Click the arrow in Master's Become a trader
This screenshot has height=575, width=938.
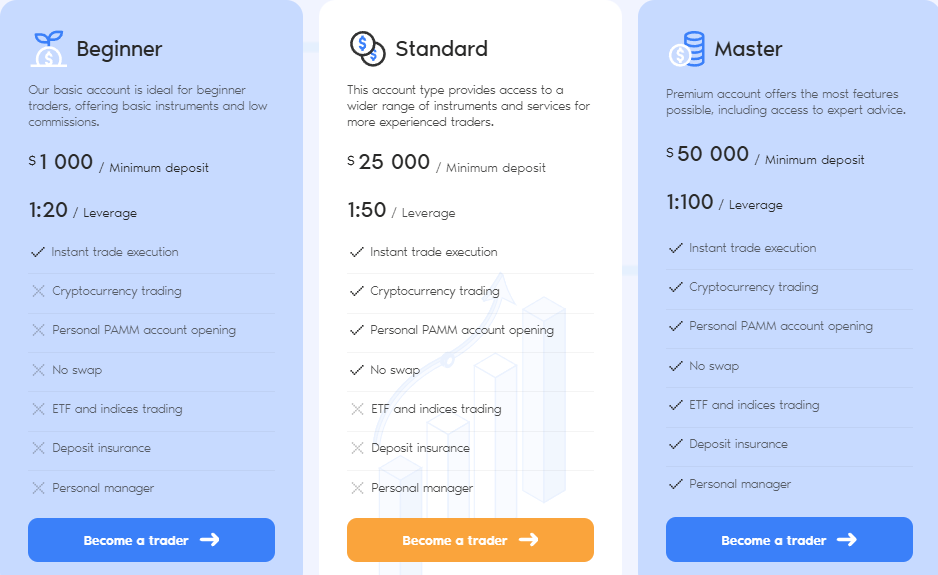tap(846, 540)
